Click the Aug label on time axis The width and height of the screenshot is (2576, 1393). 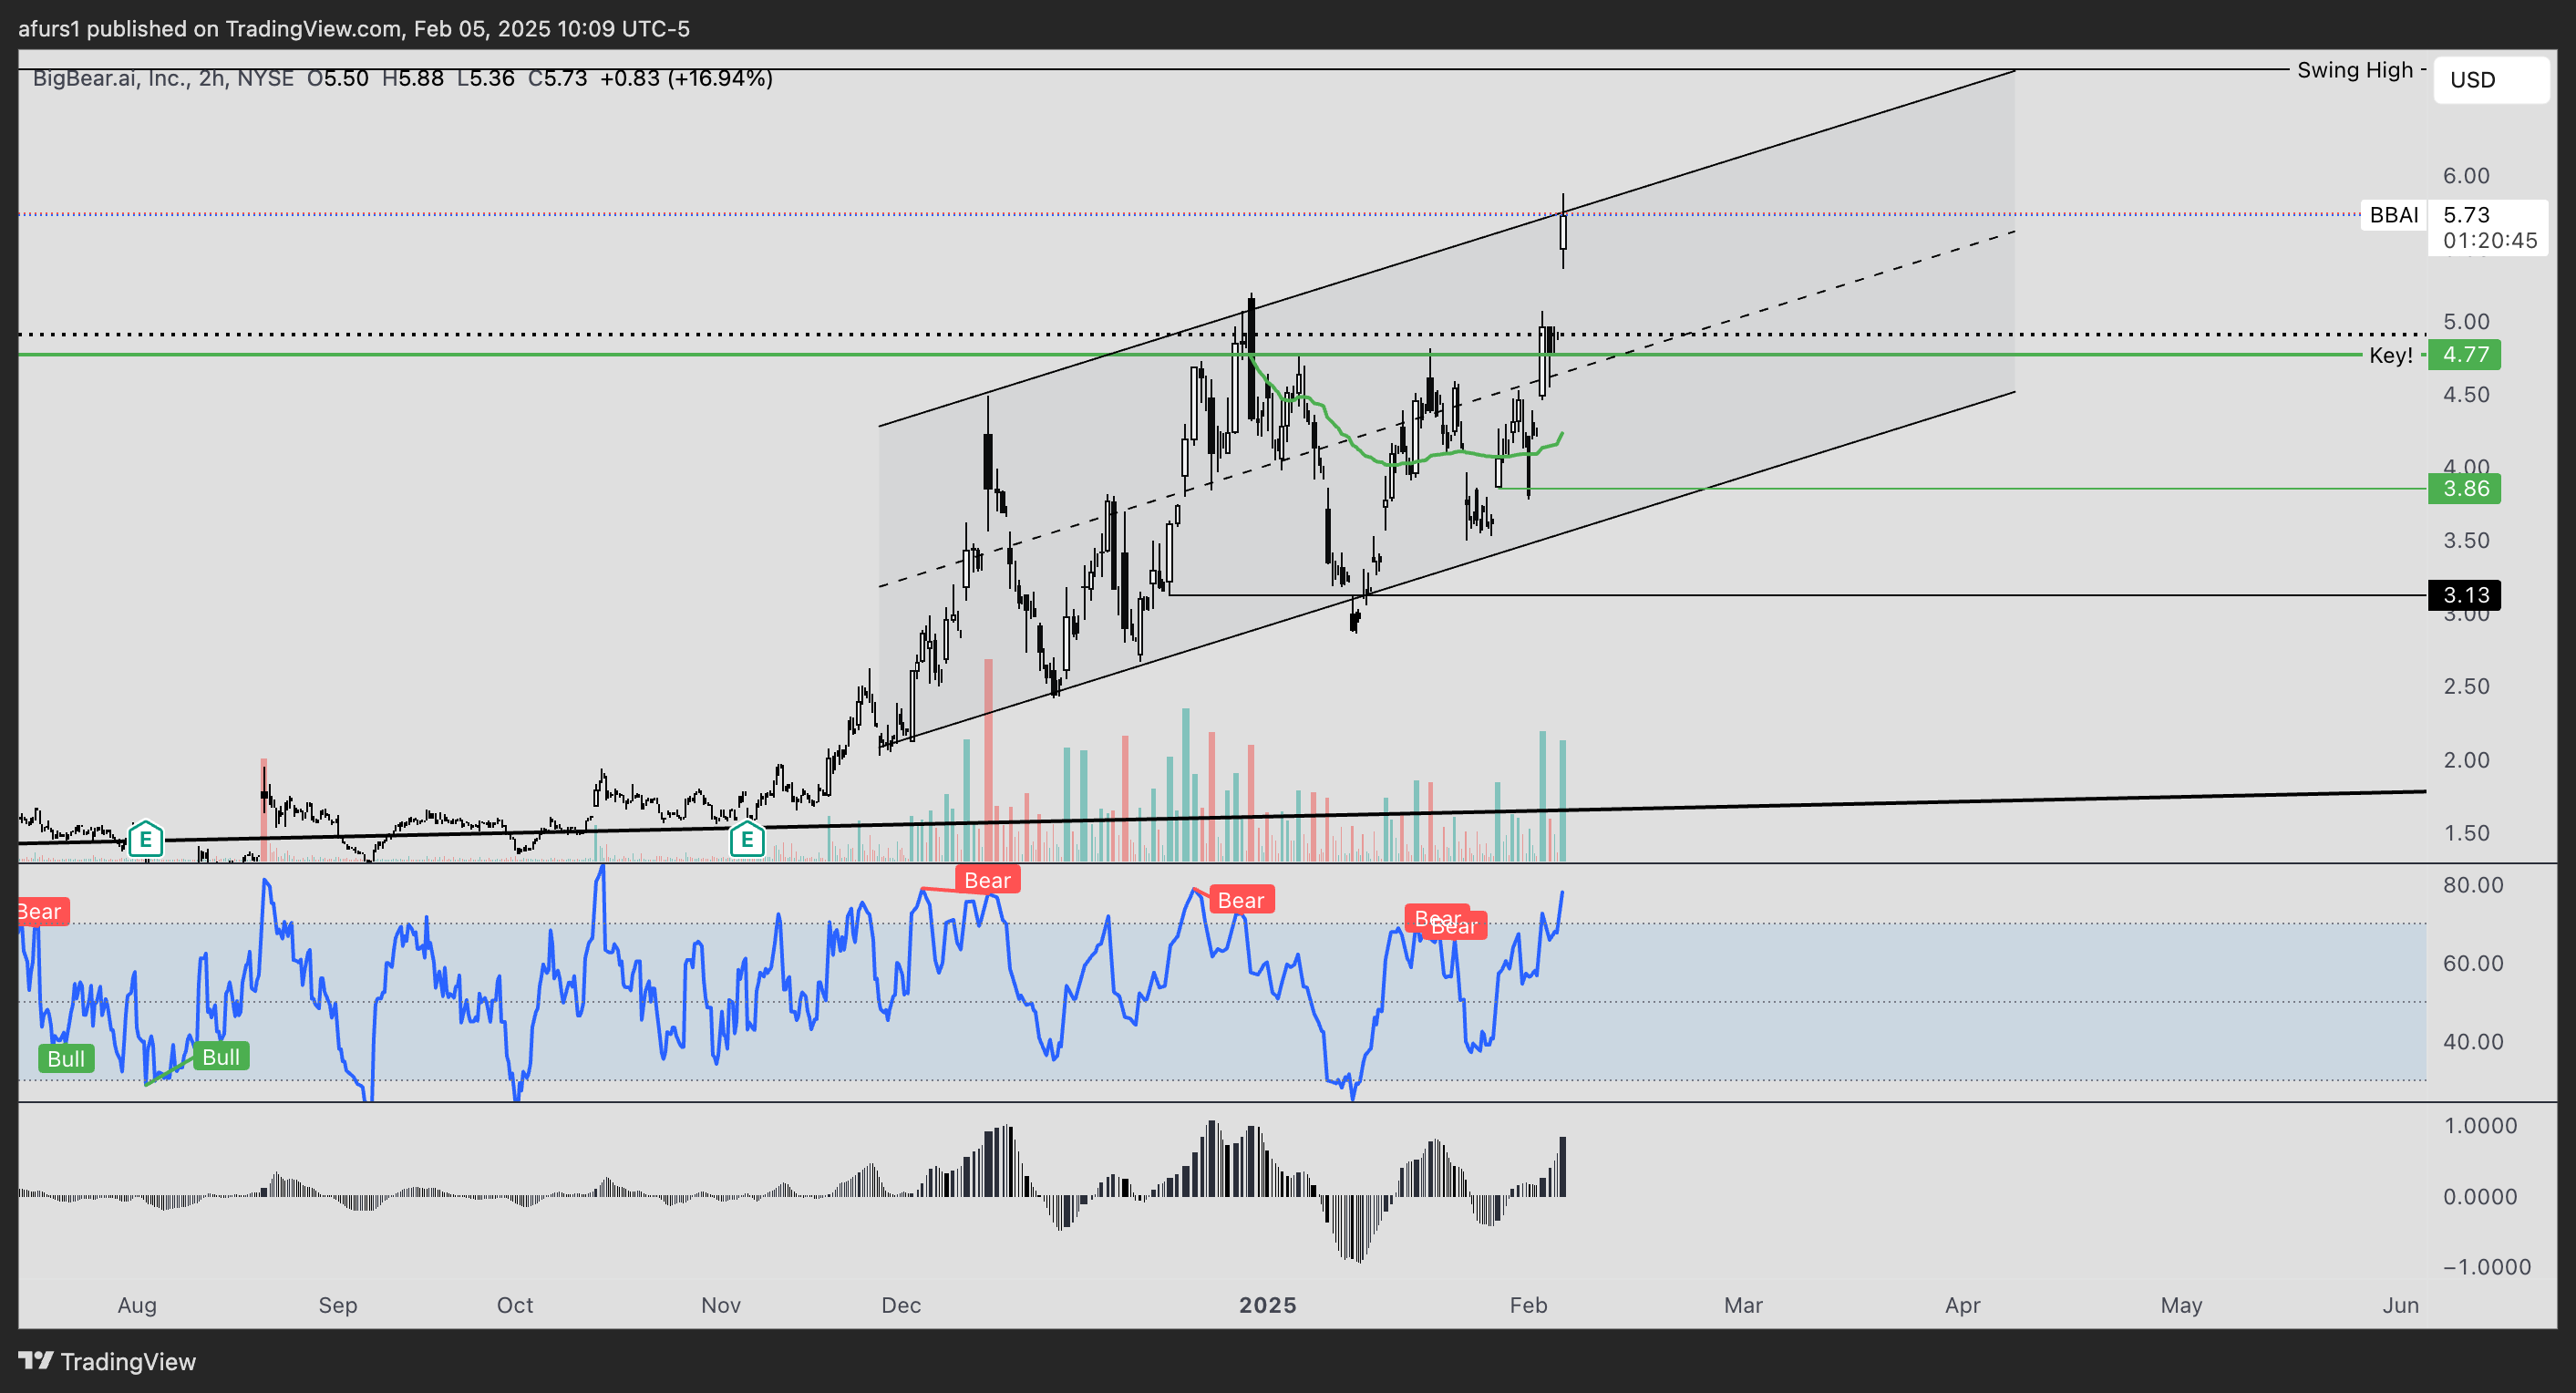pyautogui.click(x=137, y=1305)
